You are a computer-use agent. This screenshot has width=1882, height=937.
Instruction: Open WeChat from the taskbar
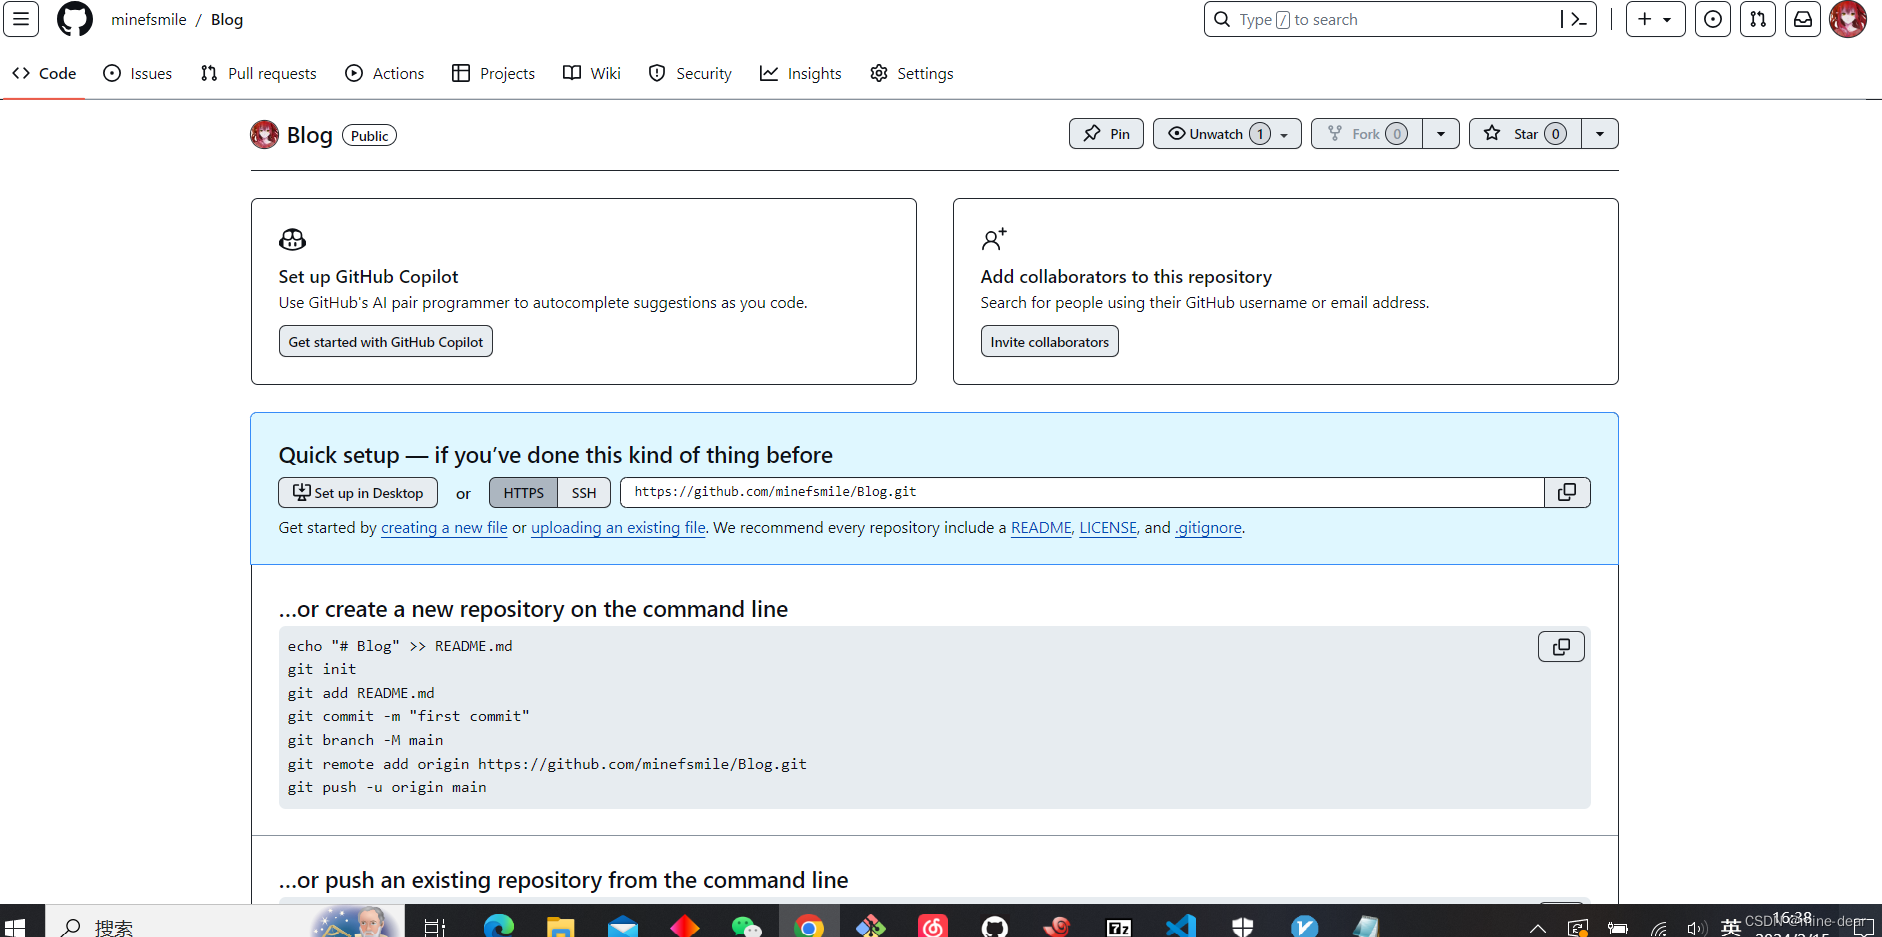746,927
